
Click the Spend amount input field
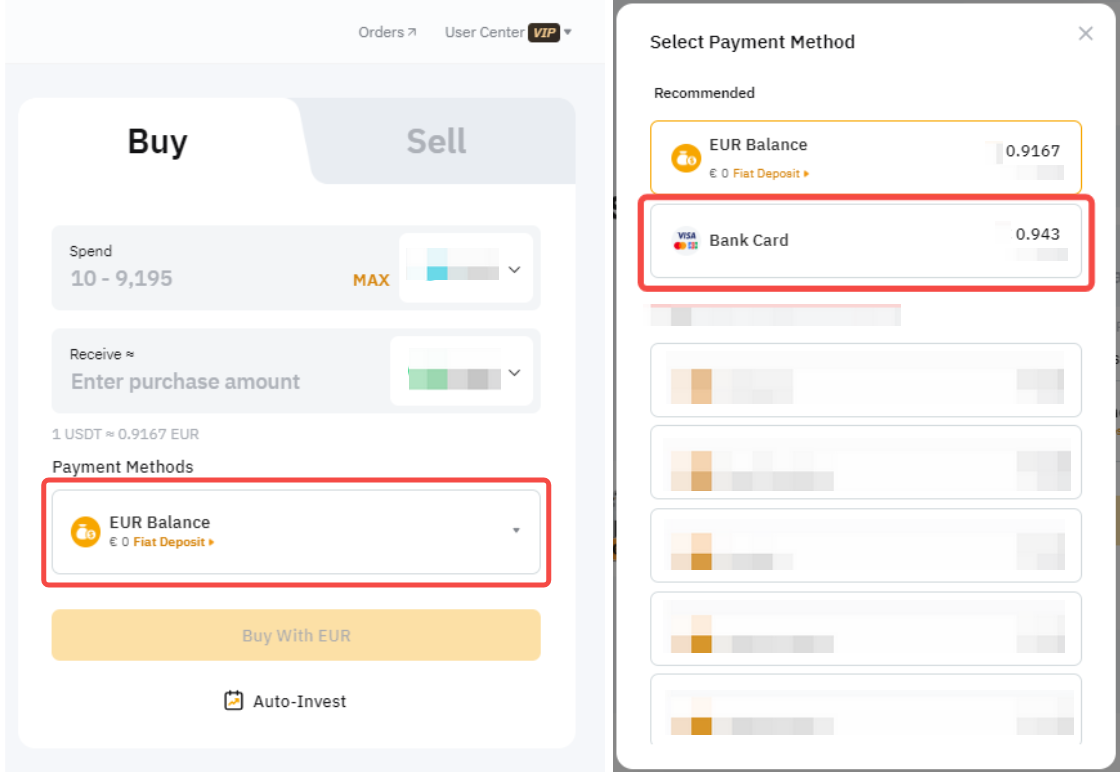[x=200, y=279]
